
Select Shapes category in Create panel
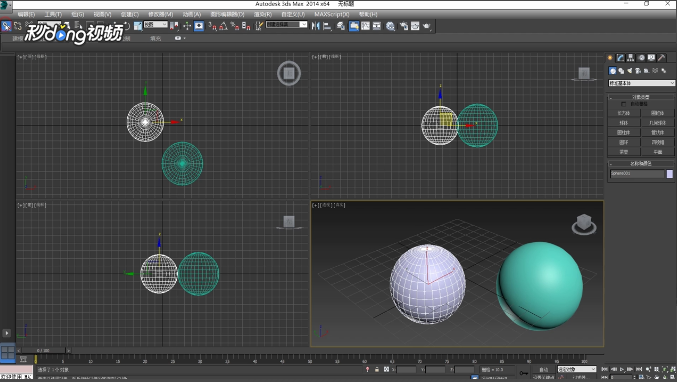pyautogui.click(x=621, y=71)
